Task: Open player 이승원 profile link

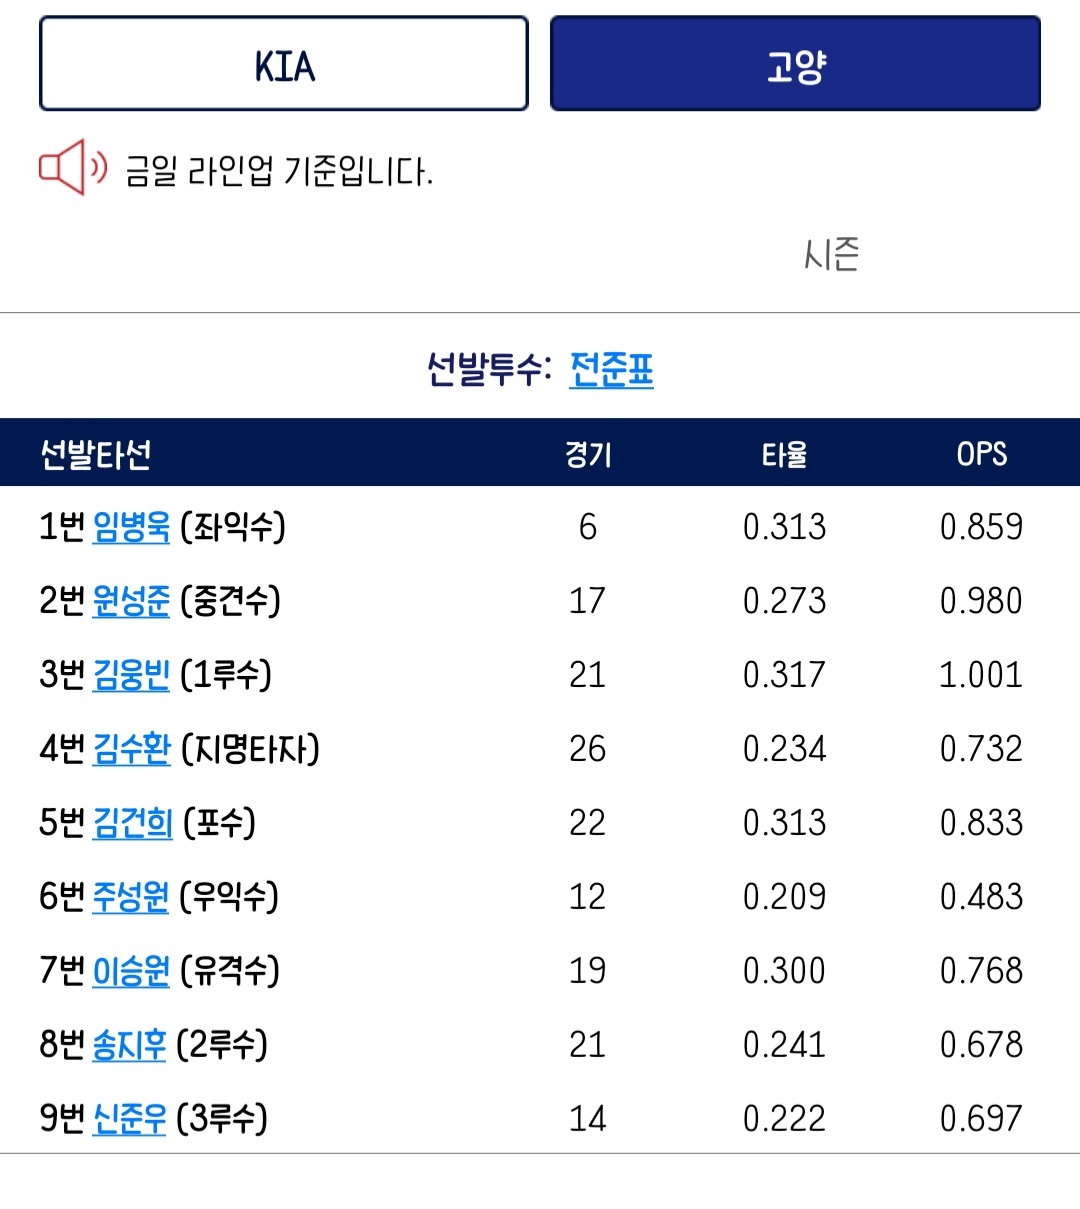Action: [131, 971]
